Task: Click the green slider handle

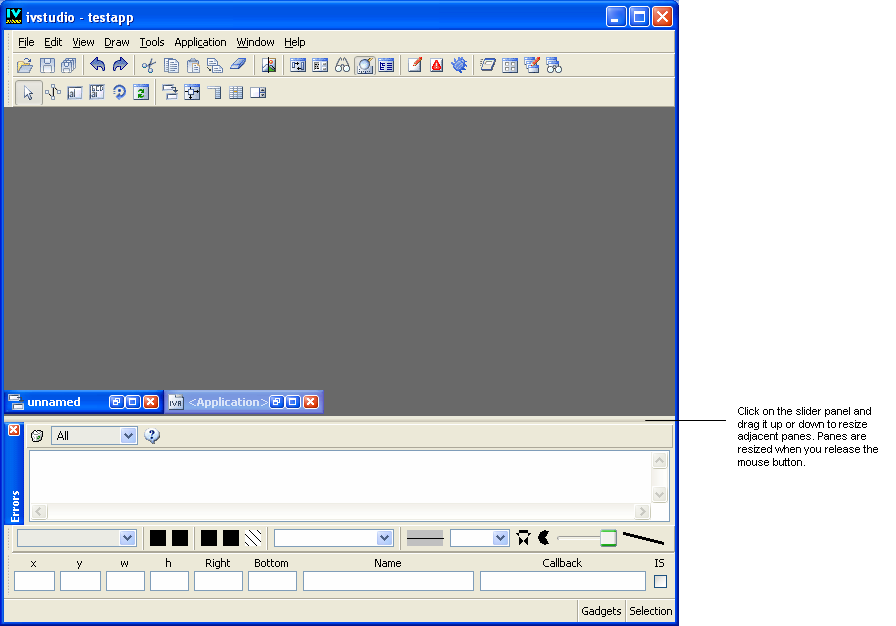Action: point(608,538)
